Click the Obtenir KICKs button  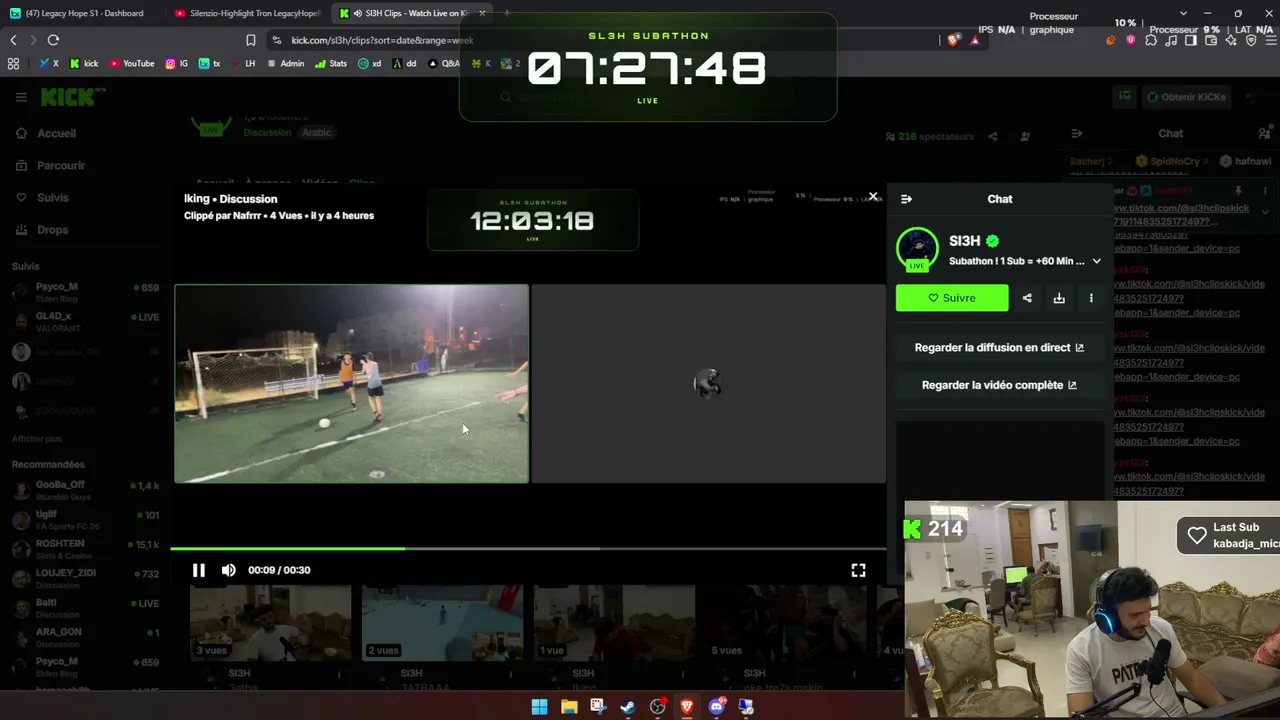tap(1186, 97)
